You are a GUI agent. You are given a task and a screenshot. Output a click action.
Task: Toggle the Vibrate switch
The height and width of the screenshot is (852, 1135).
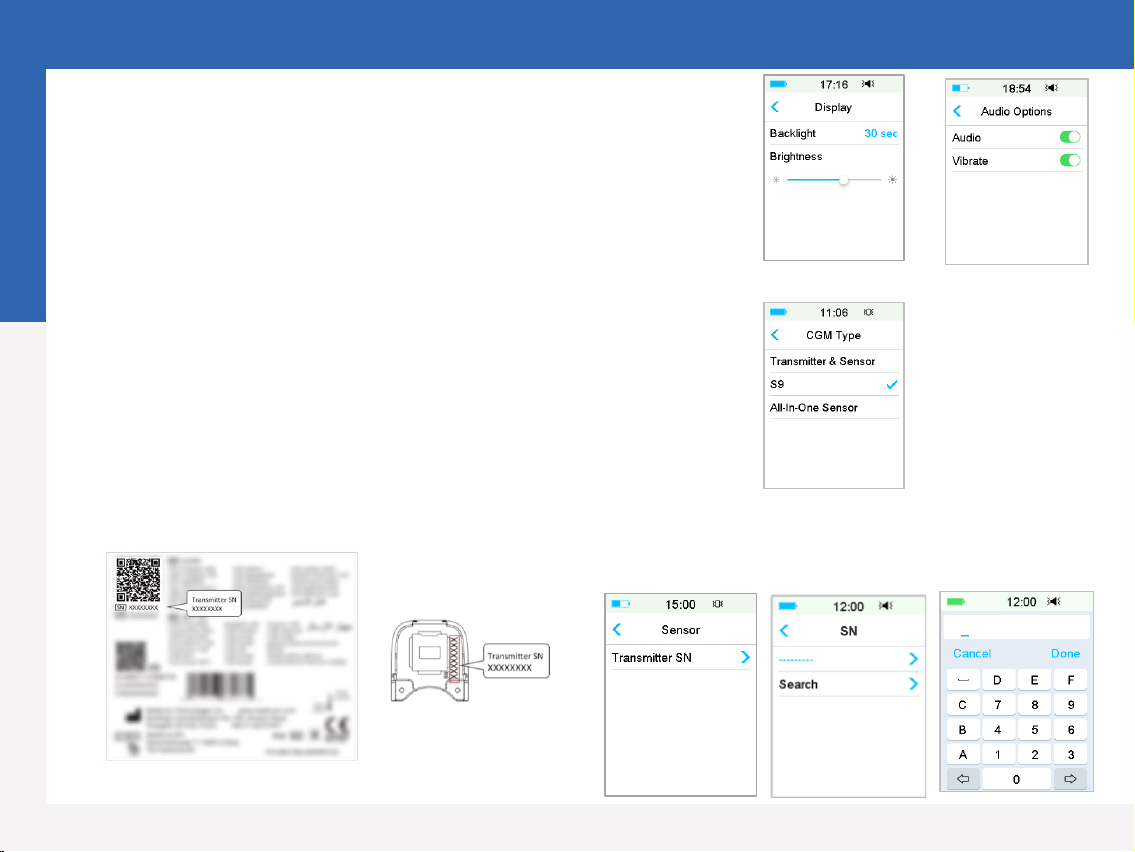tap(1070, 161)
